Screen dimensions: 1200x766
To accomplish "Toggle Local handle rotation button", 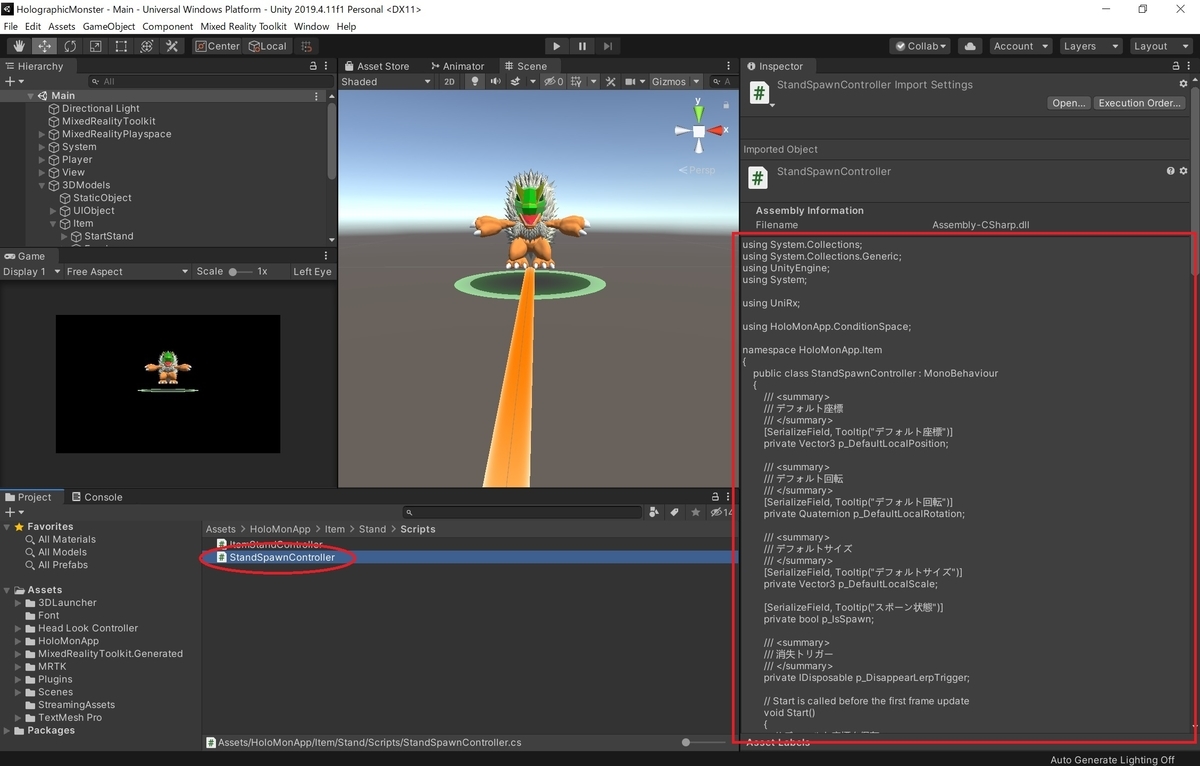I will point(266,46).
